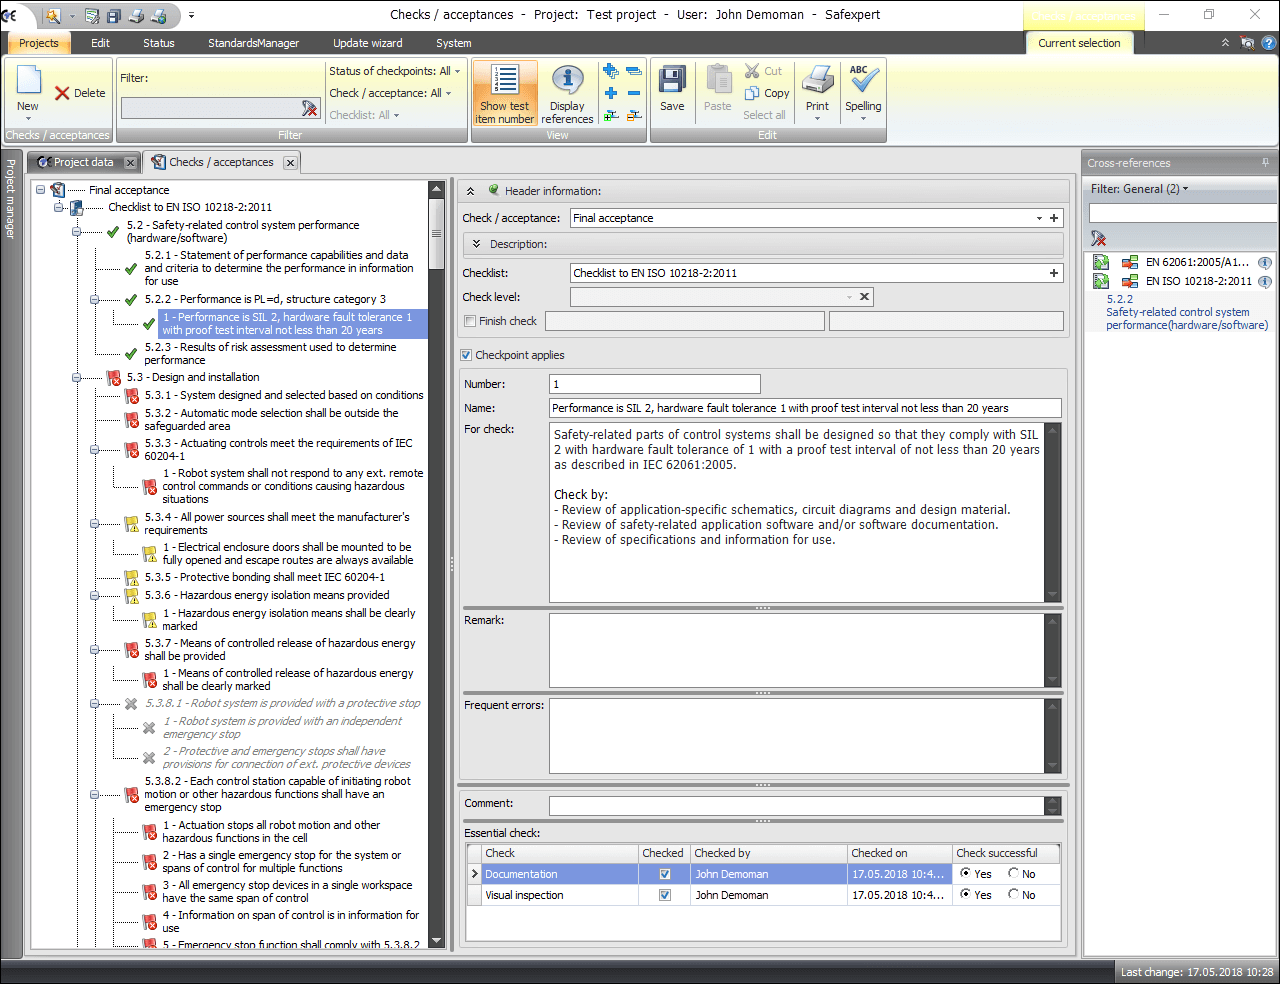Select No for Documentation check successful
The image size is (1280, 984).
(x=1014, y=873)
